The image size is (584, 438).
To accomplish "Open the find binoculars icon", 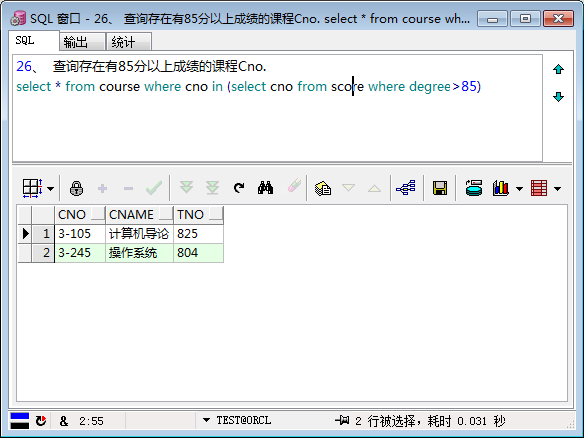I will pyautogui.click(x=265, y=188).
